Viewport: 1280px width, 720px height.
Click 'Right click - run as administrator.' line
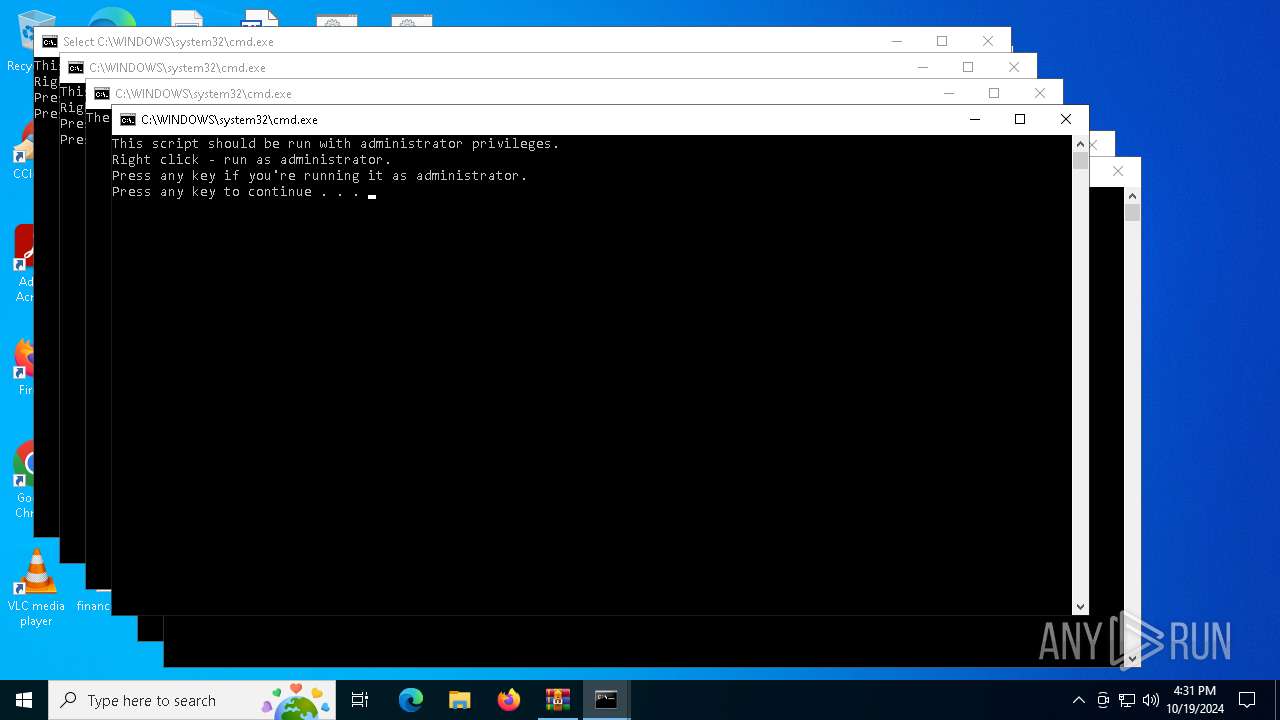(251, 160)
